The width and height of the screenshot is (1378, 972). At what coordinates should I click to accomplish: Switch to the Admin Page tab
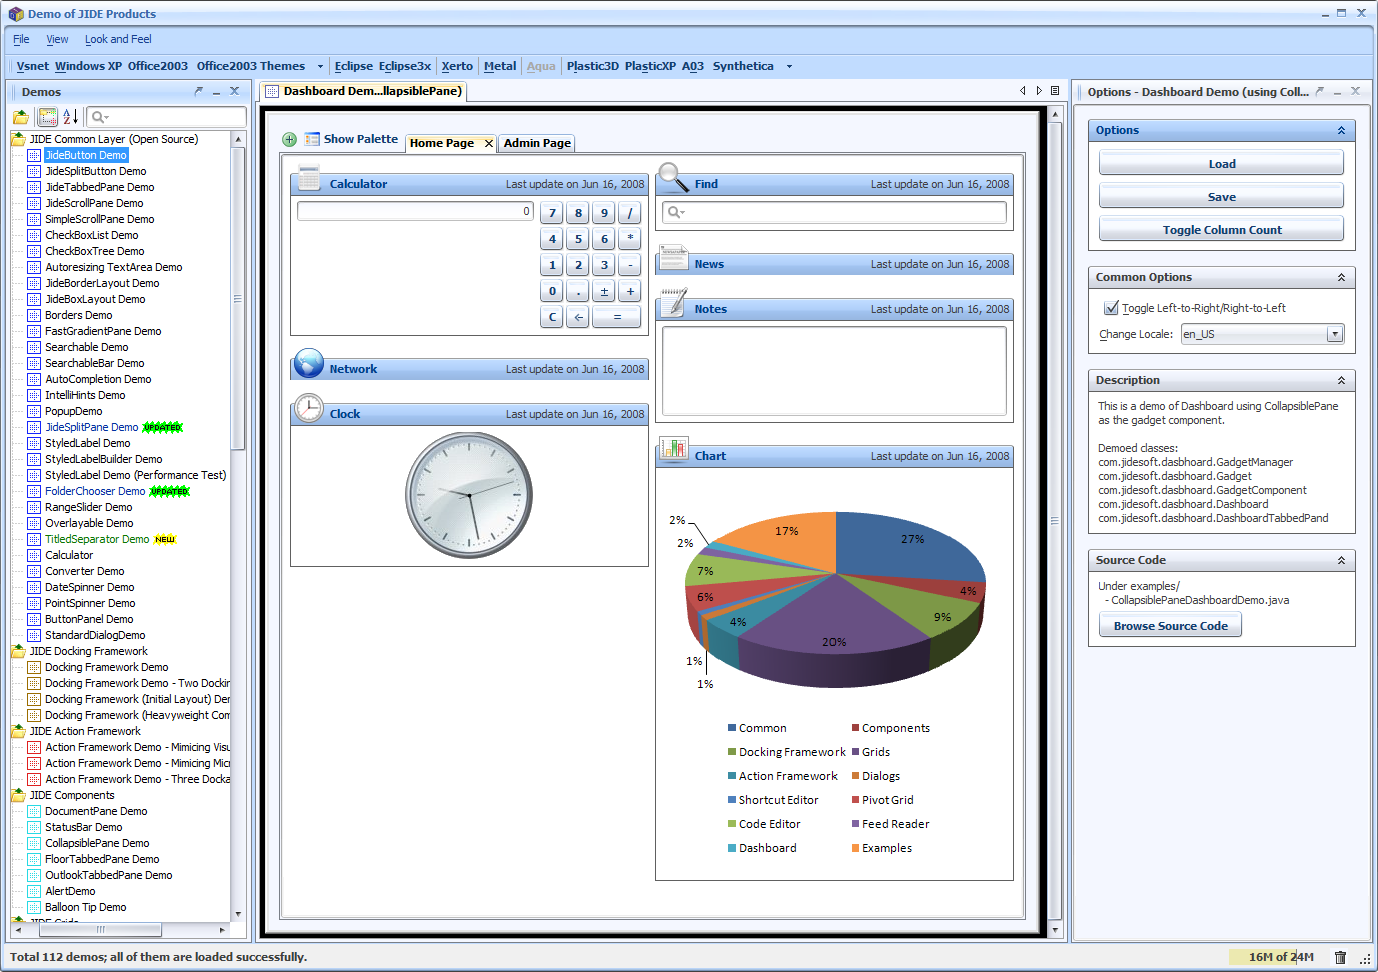tap(537, 143)
